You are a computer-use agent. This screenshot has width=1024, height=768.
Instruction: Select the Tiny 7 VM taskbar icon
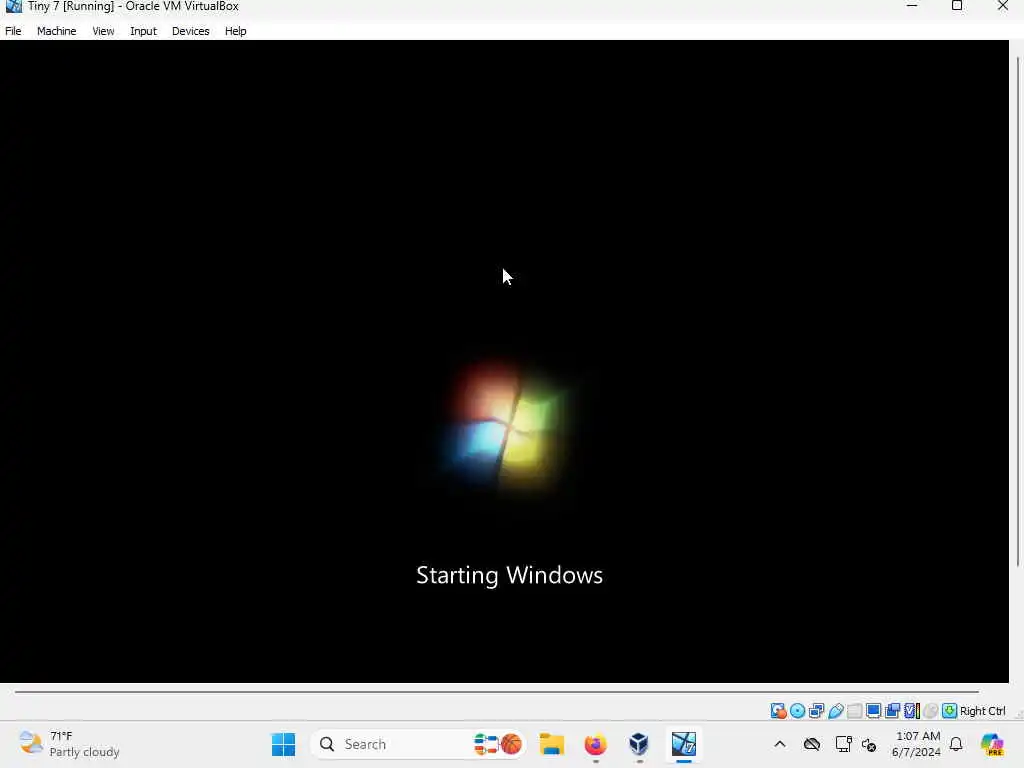pyautogui.click(x=684, y=744)
